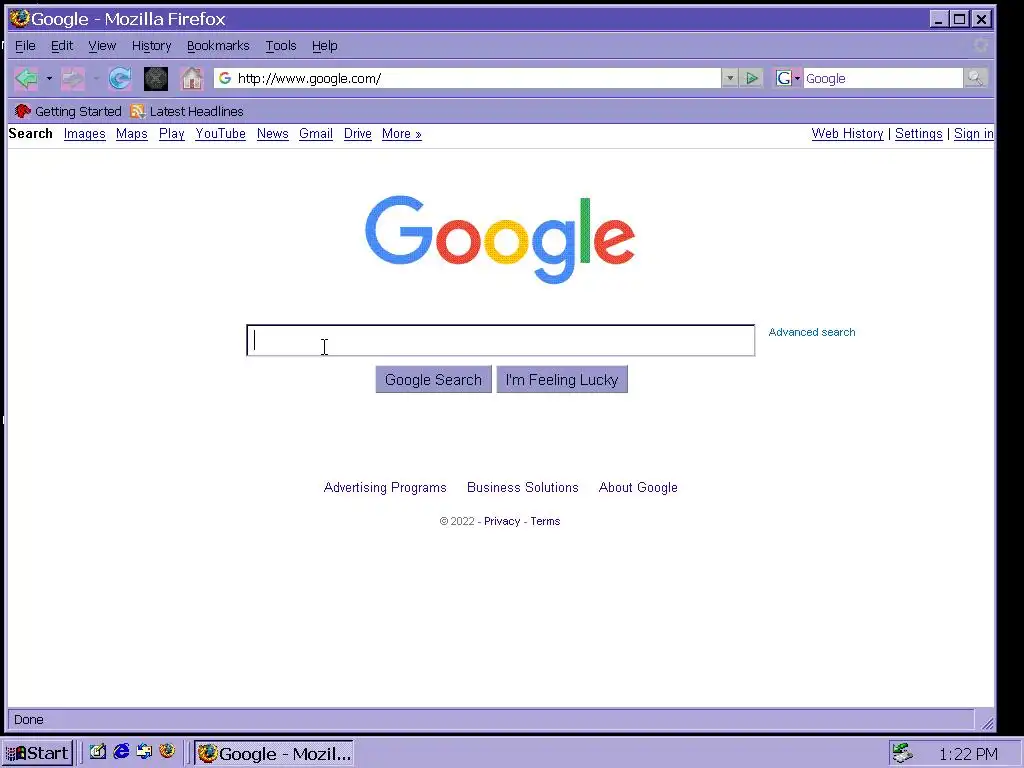Image resolution: width=1024 pixels, height=768 pixels.
Task: Open the File menu
Action: point(25,46)
